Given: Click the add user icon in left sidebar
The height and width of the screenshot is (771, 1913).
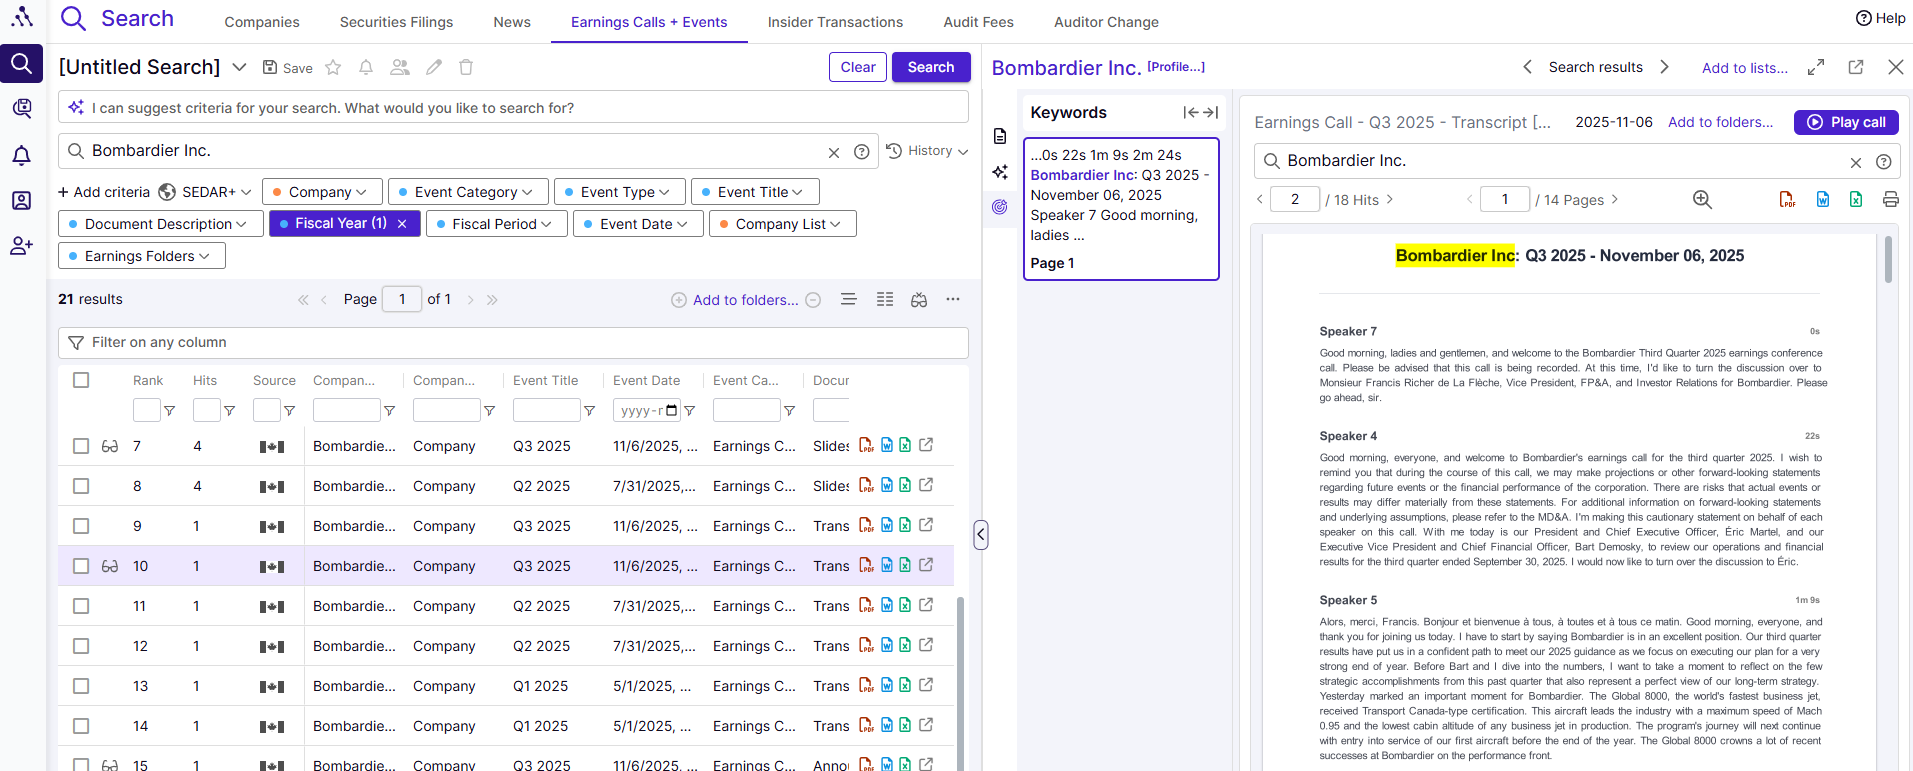Looking at the screenshot, I should pos(22,246).
